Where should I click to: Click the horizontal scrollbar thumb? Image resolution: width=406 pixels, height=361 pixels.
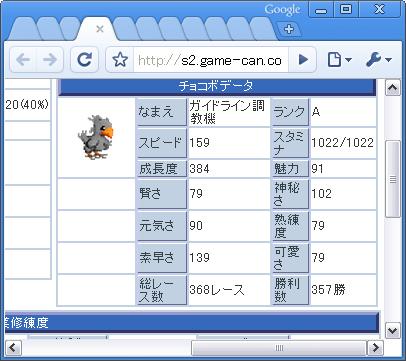point(279,348)
